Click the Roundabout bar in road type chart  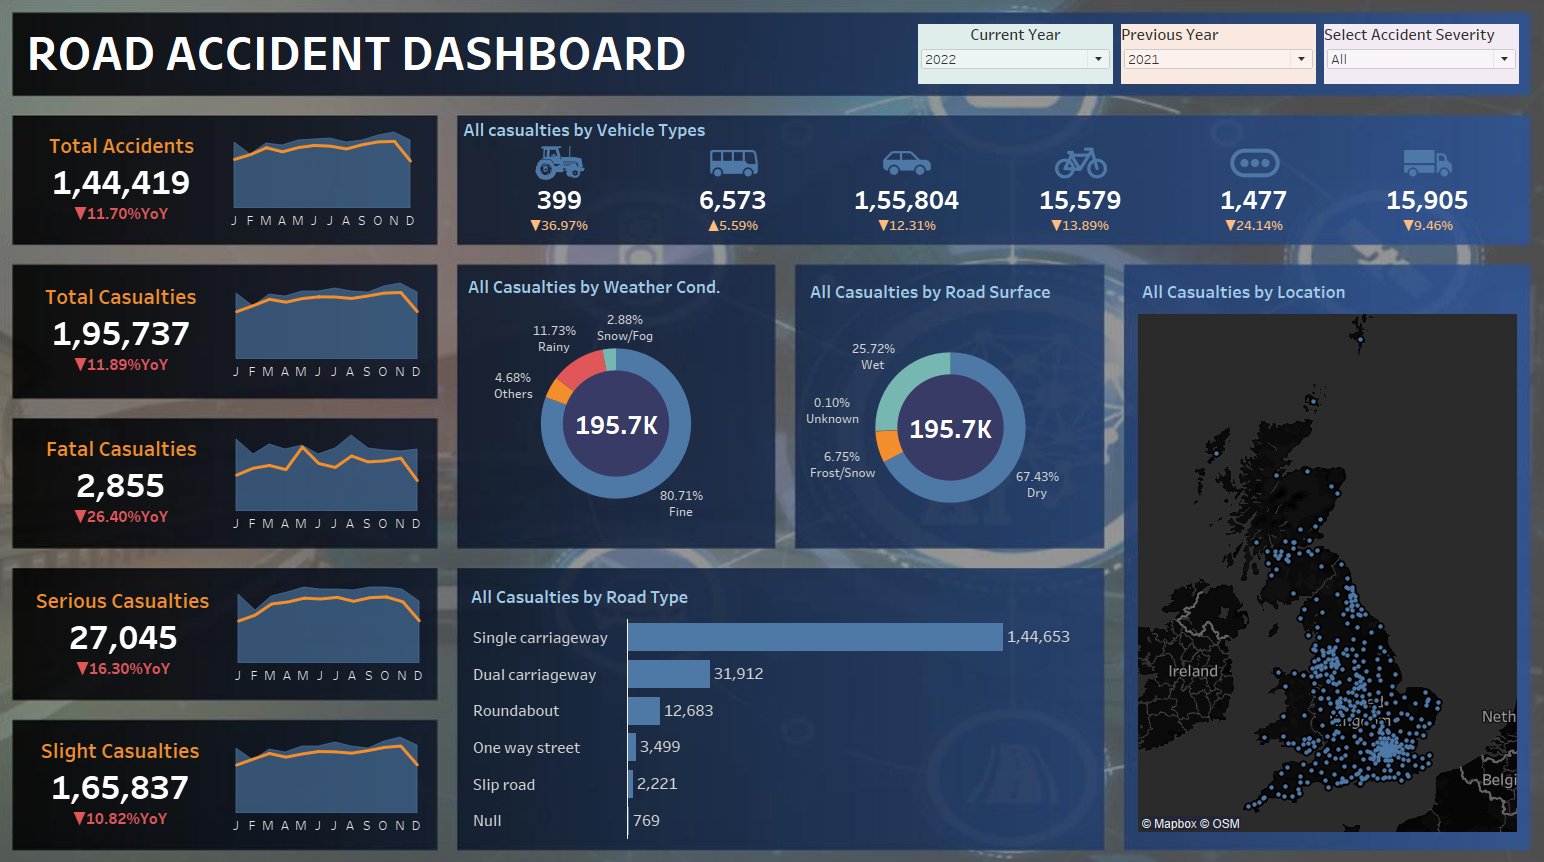pos(644,711)
